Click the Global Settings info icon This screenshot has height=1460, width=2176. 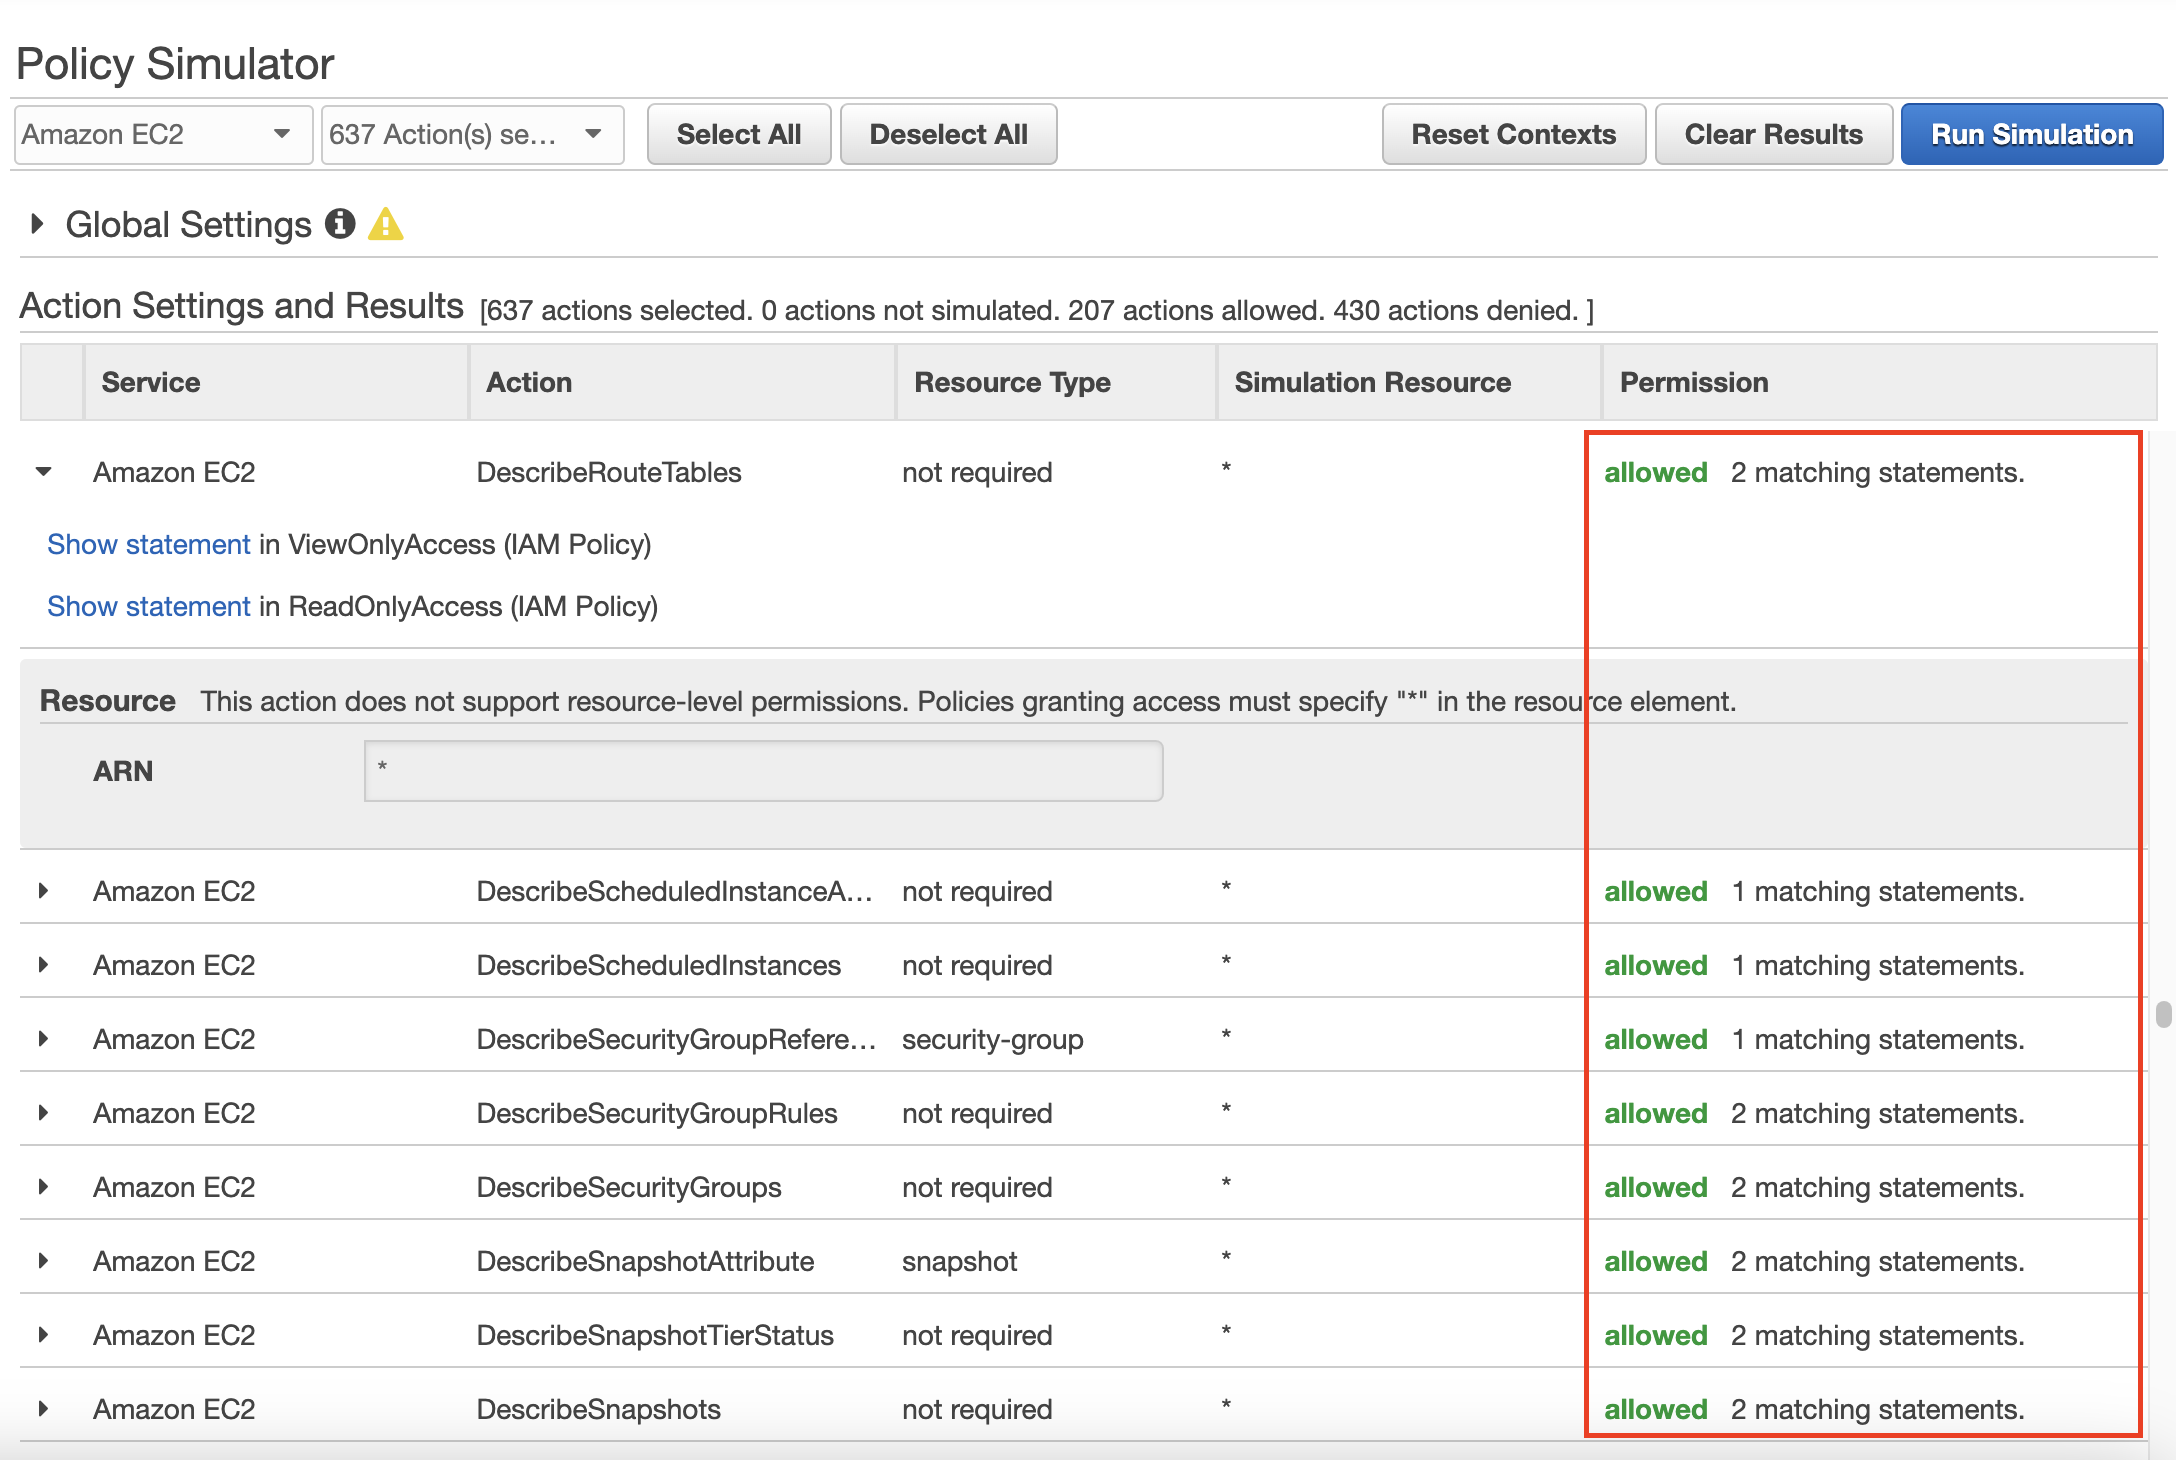[340, 224]
